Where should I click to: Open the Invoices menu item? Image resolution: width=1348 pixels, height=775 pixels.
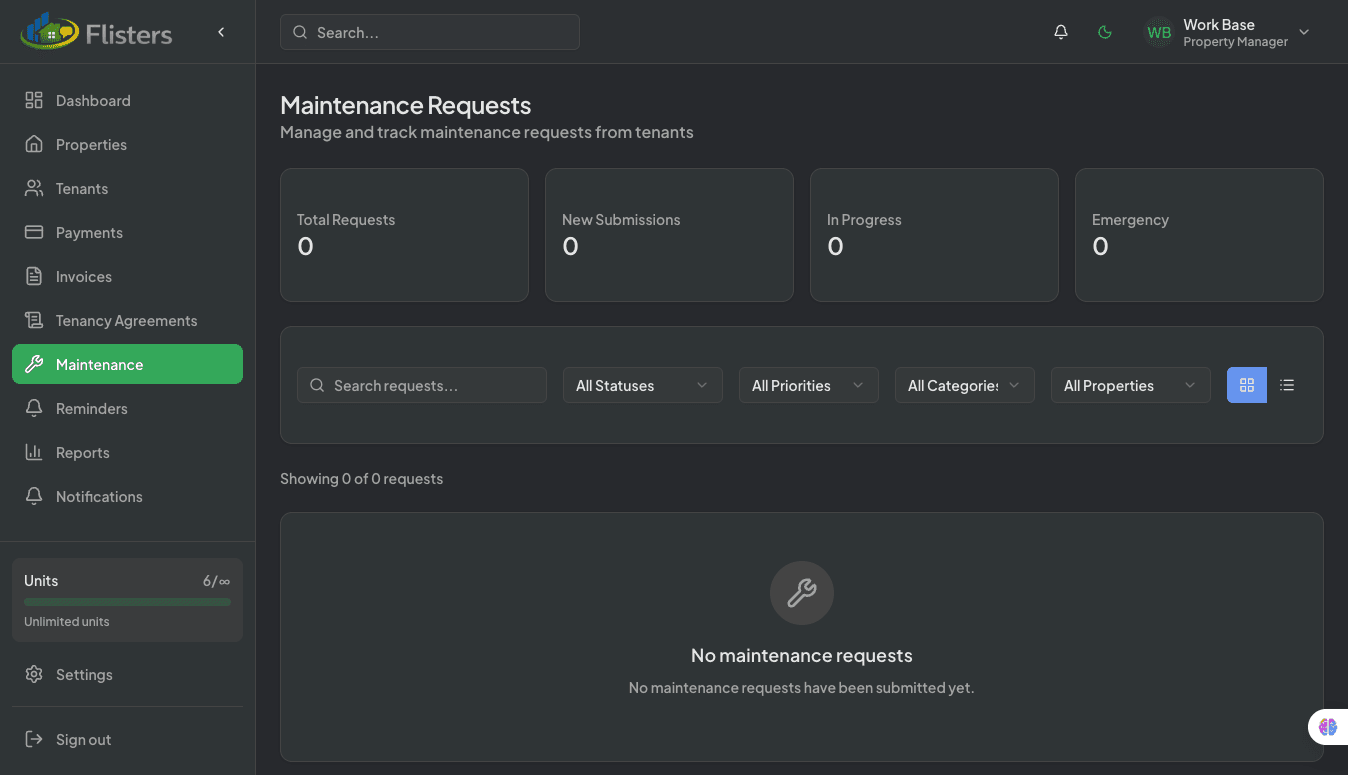click(x=84, y=277)
